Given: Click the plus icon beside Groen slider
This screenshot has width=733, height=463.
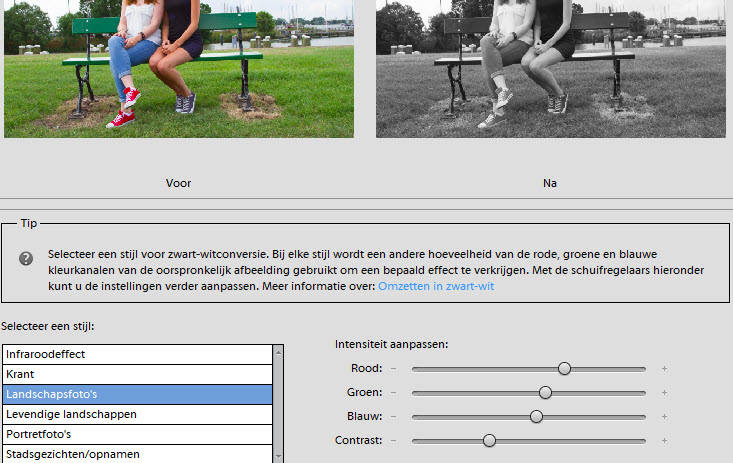Looking at the screenshot, I should coord(664,392).
